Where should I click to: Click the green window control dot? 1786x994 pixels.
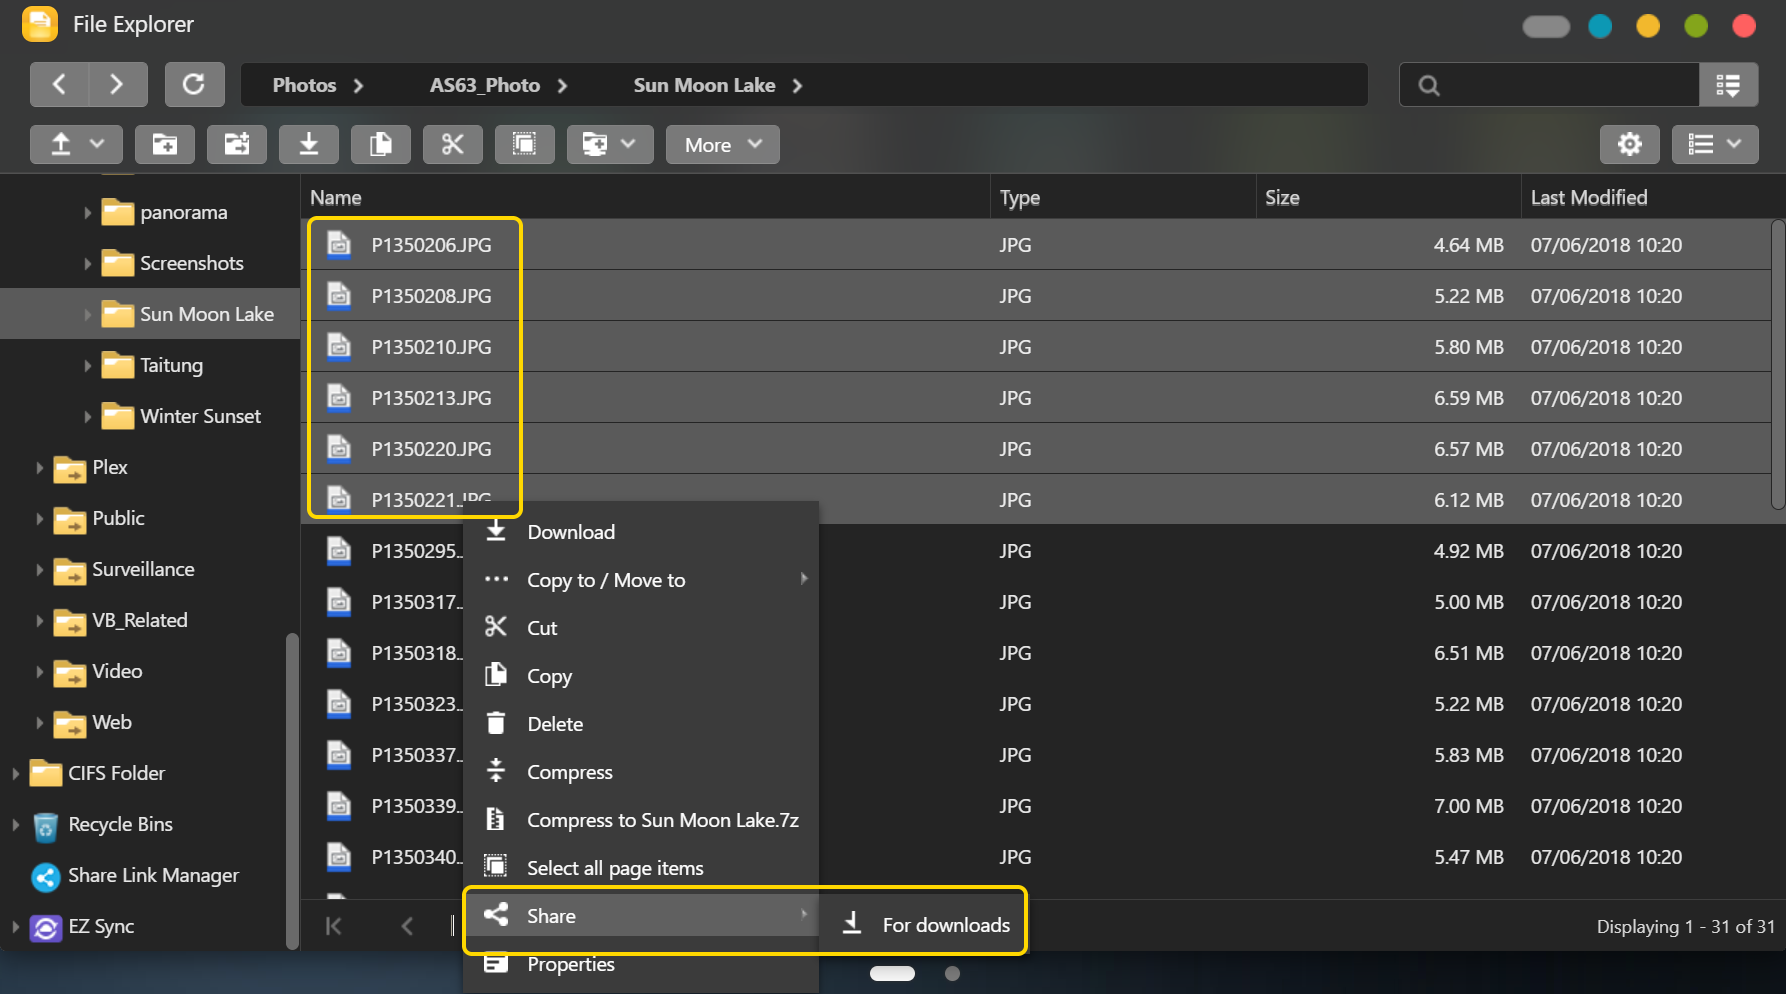[x=1696, y=26]
